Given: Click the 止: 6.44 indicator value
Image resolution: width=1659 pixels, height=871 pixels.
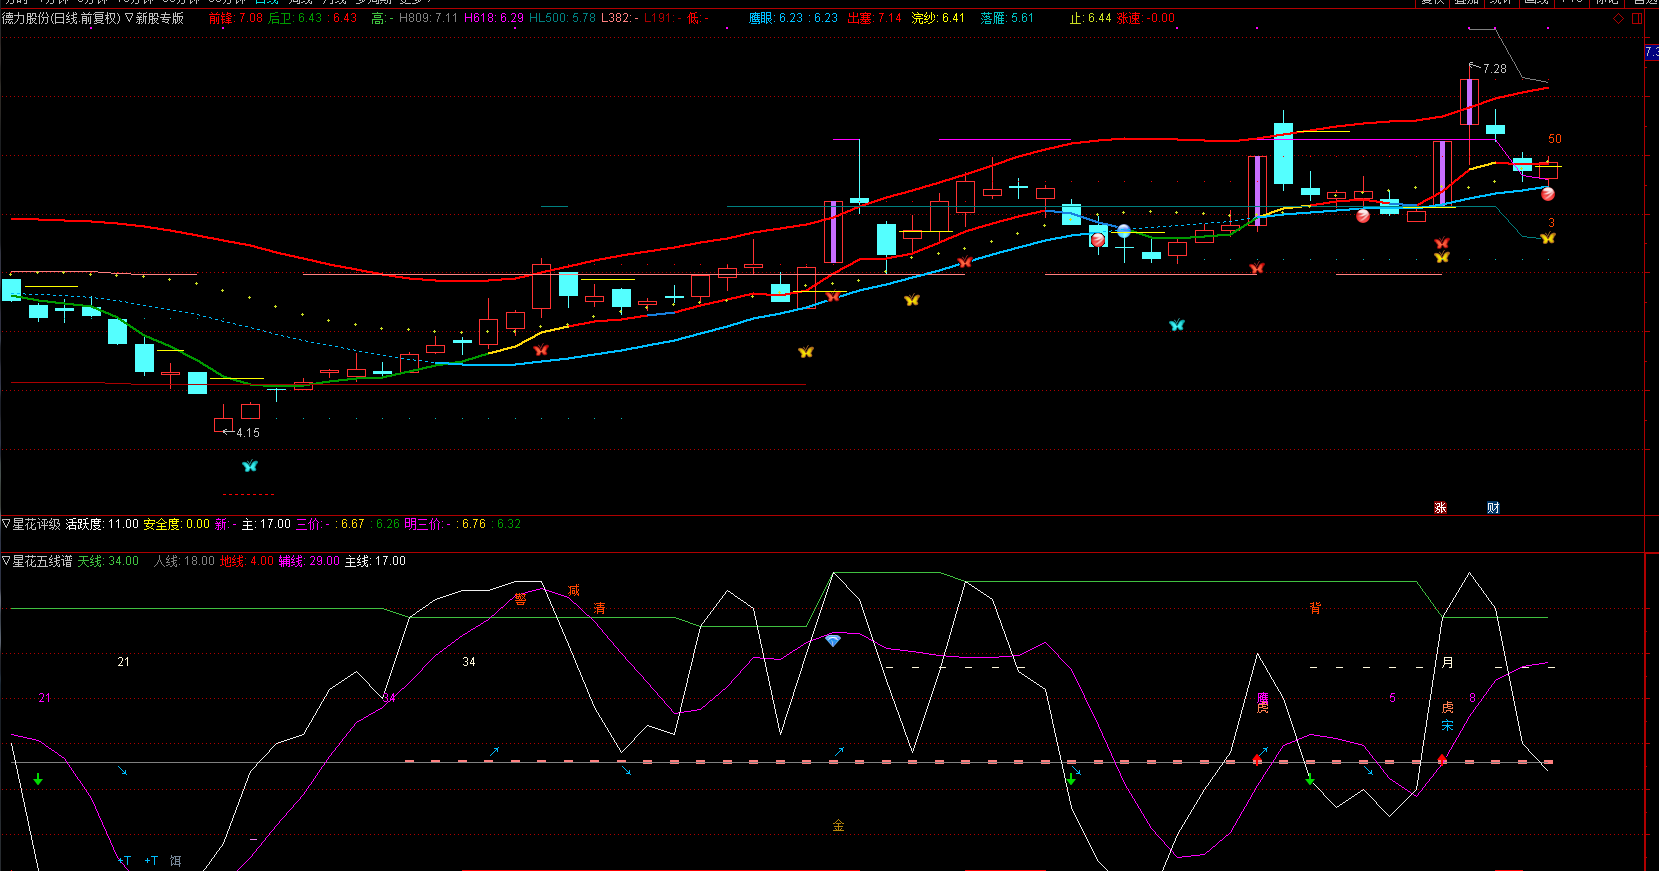Looking at the screenshot, I should point(1090,18).
